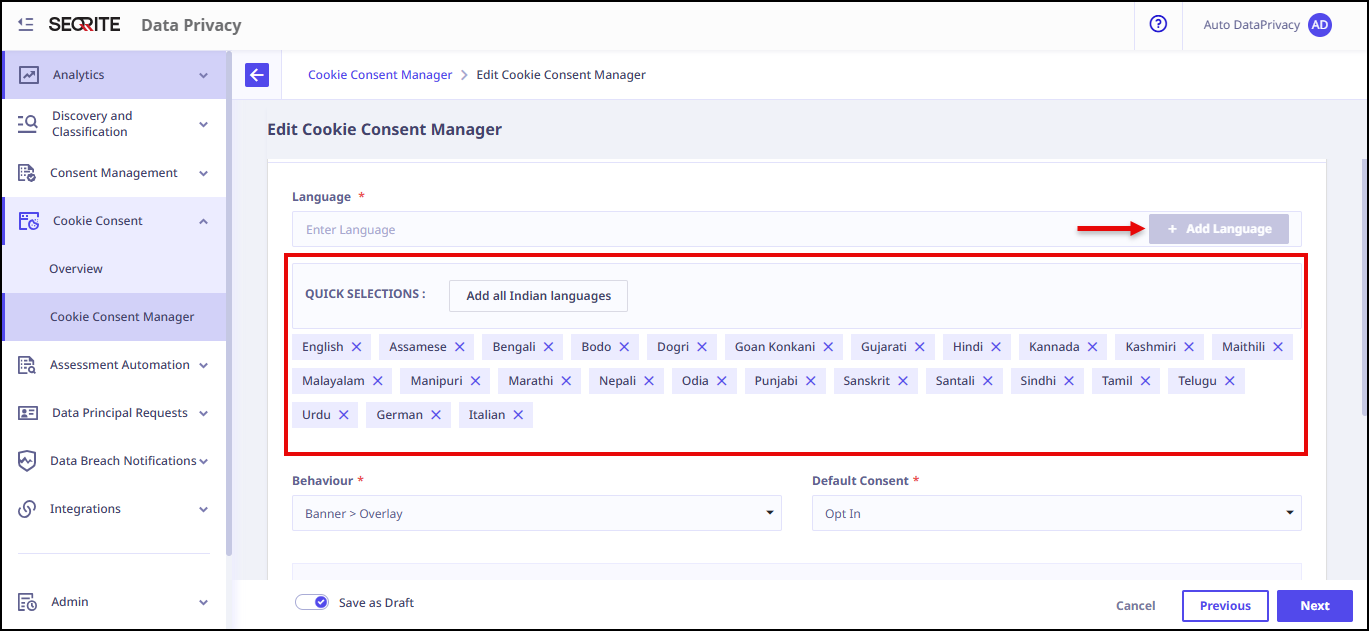Click the Integrations sidebar icon
Screen dimensions: 1369x631
[28, 509]
